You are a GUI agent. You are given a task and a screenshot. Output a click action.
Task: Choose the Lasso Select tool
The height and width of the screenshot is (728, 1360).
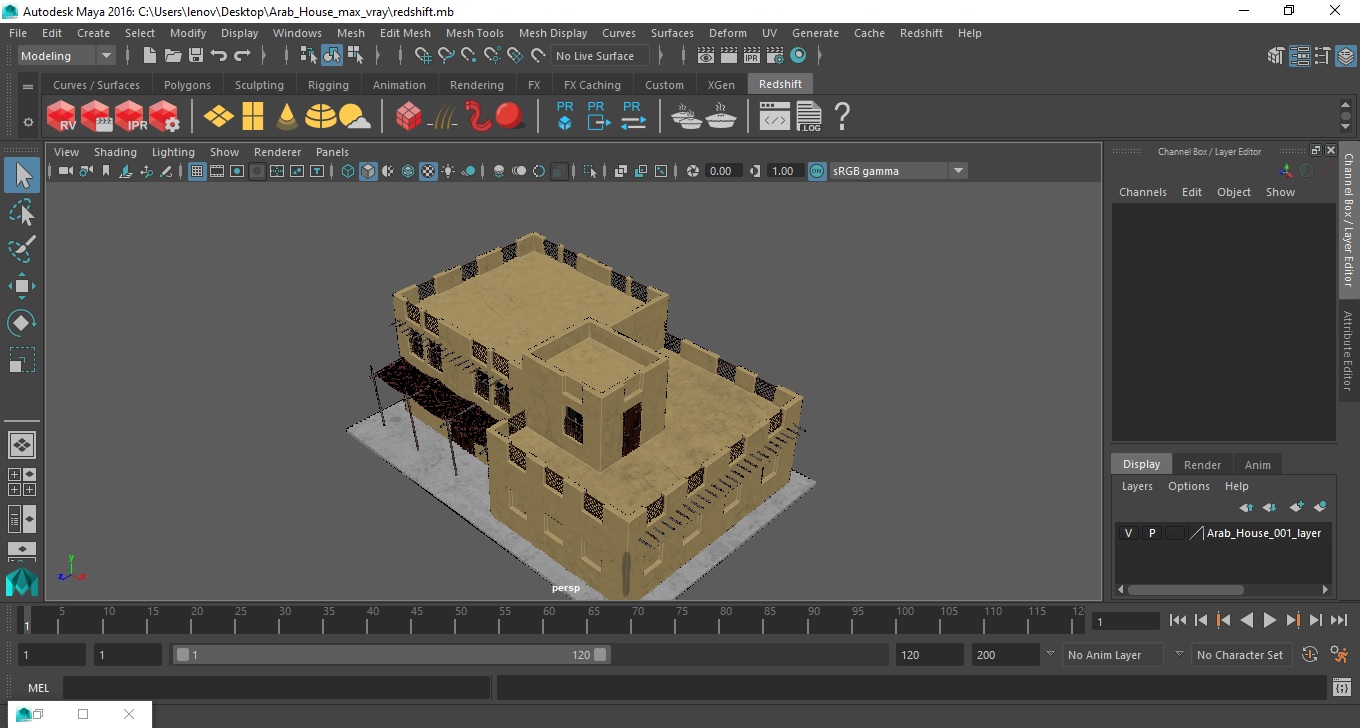[22, 212]
